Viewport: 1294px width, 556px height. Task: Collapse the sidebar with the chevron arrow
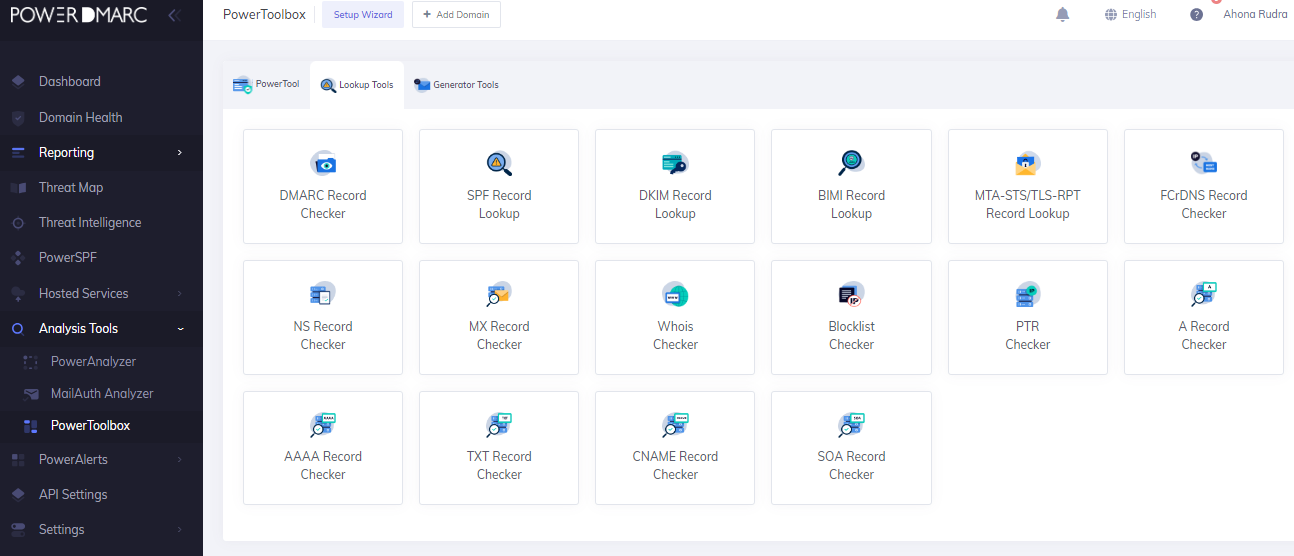coord(174,15)
